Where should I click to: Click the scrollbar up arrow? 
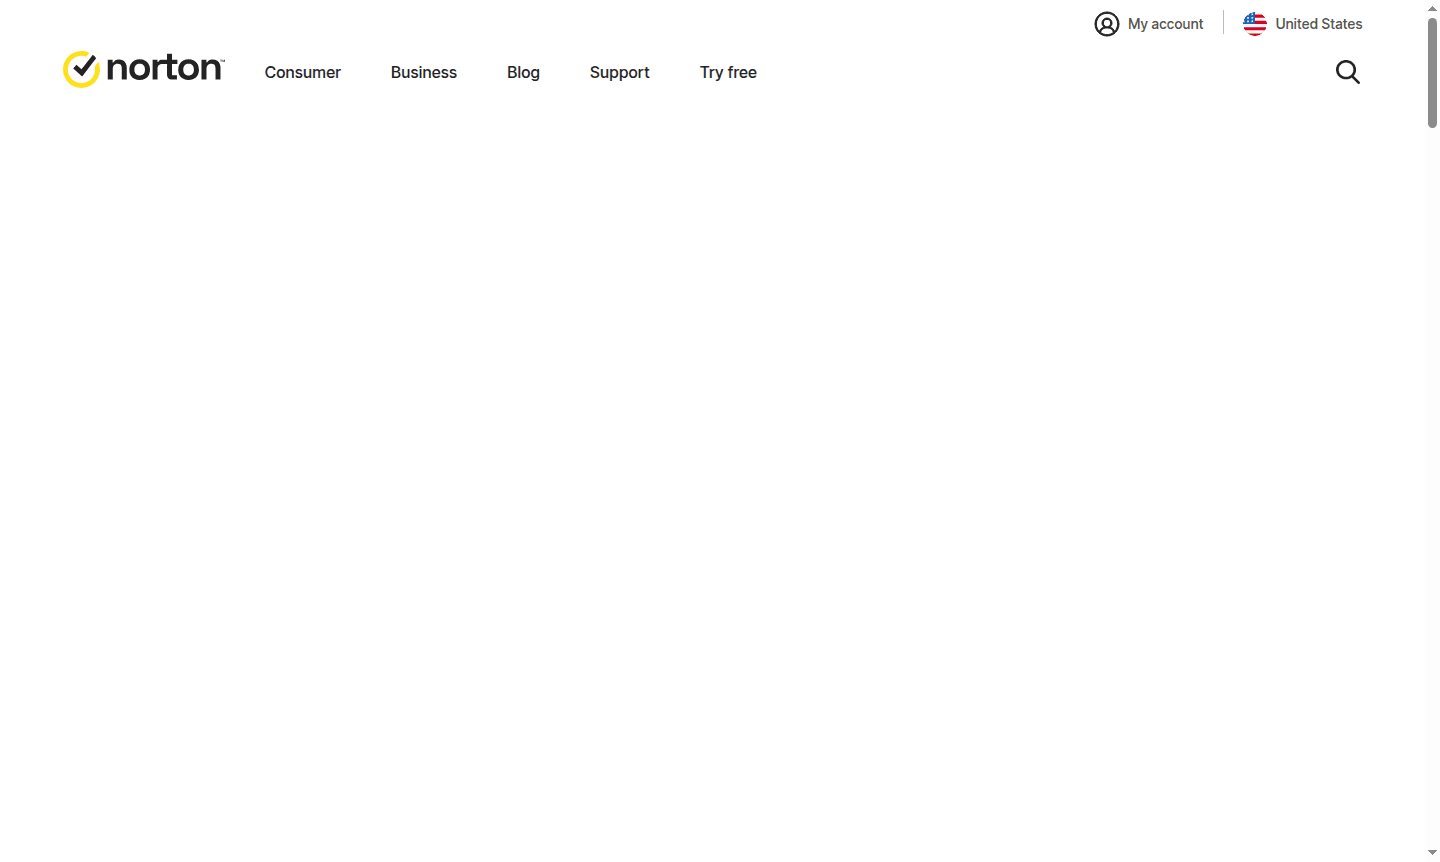coord(1432,8)
